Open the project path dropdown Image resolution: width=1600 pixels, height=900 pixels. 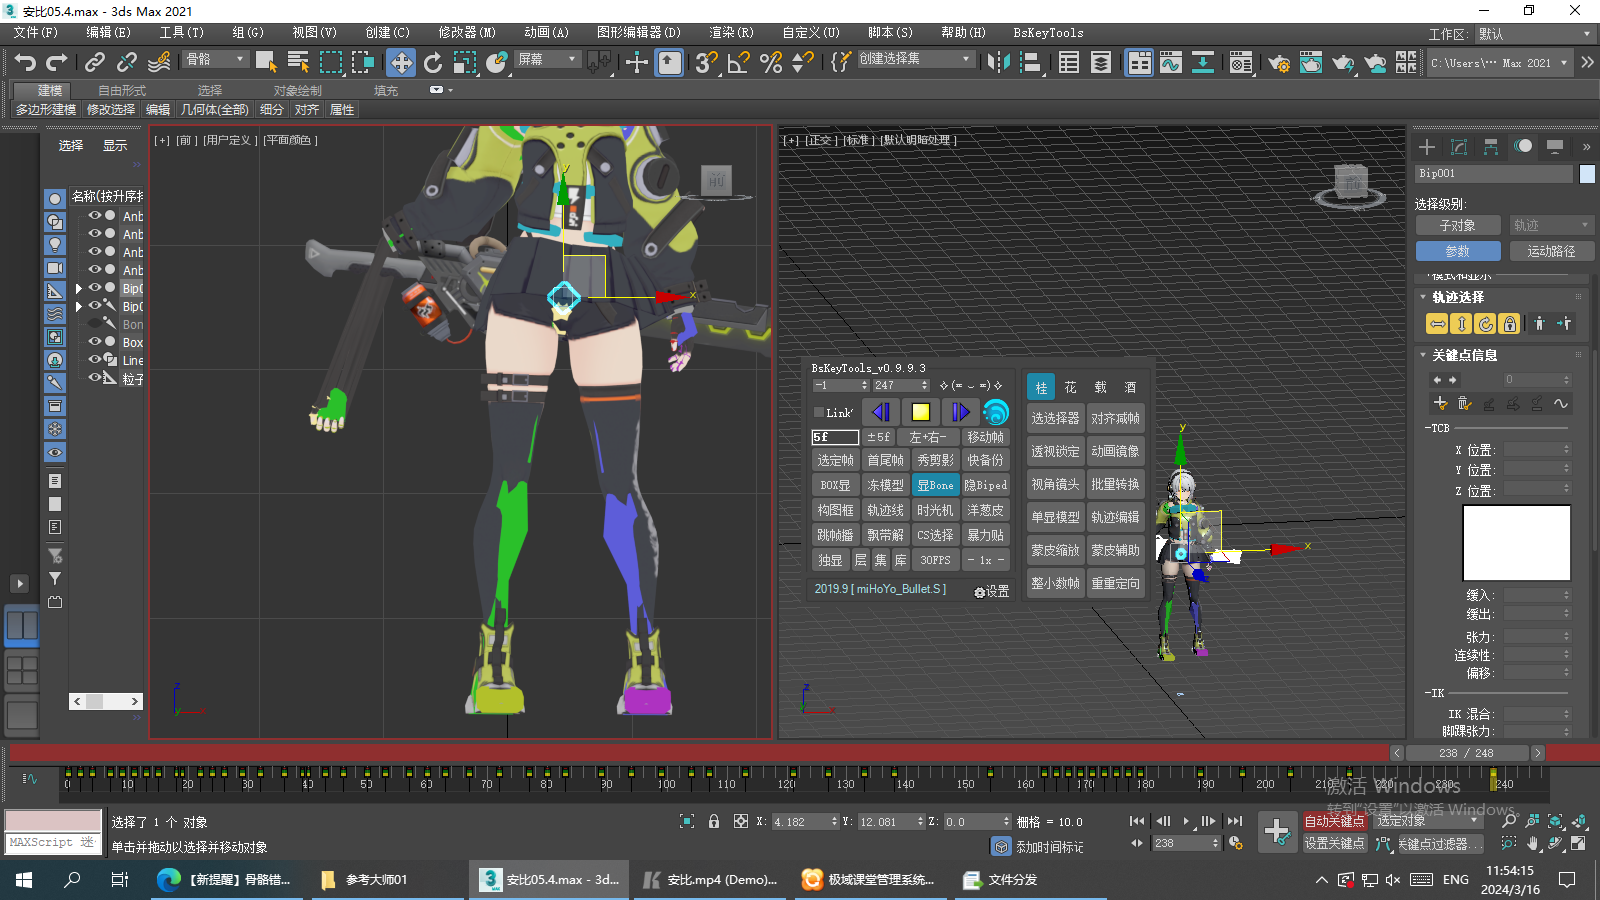[x=1500, y=63]
